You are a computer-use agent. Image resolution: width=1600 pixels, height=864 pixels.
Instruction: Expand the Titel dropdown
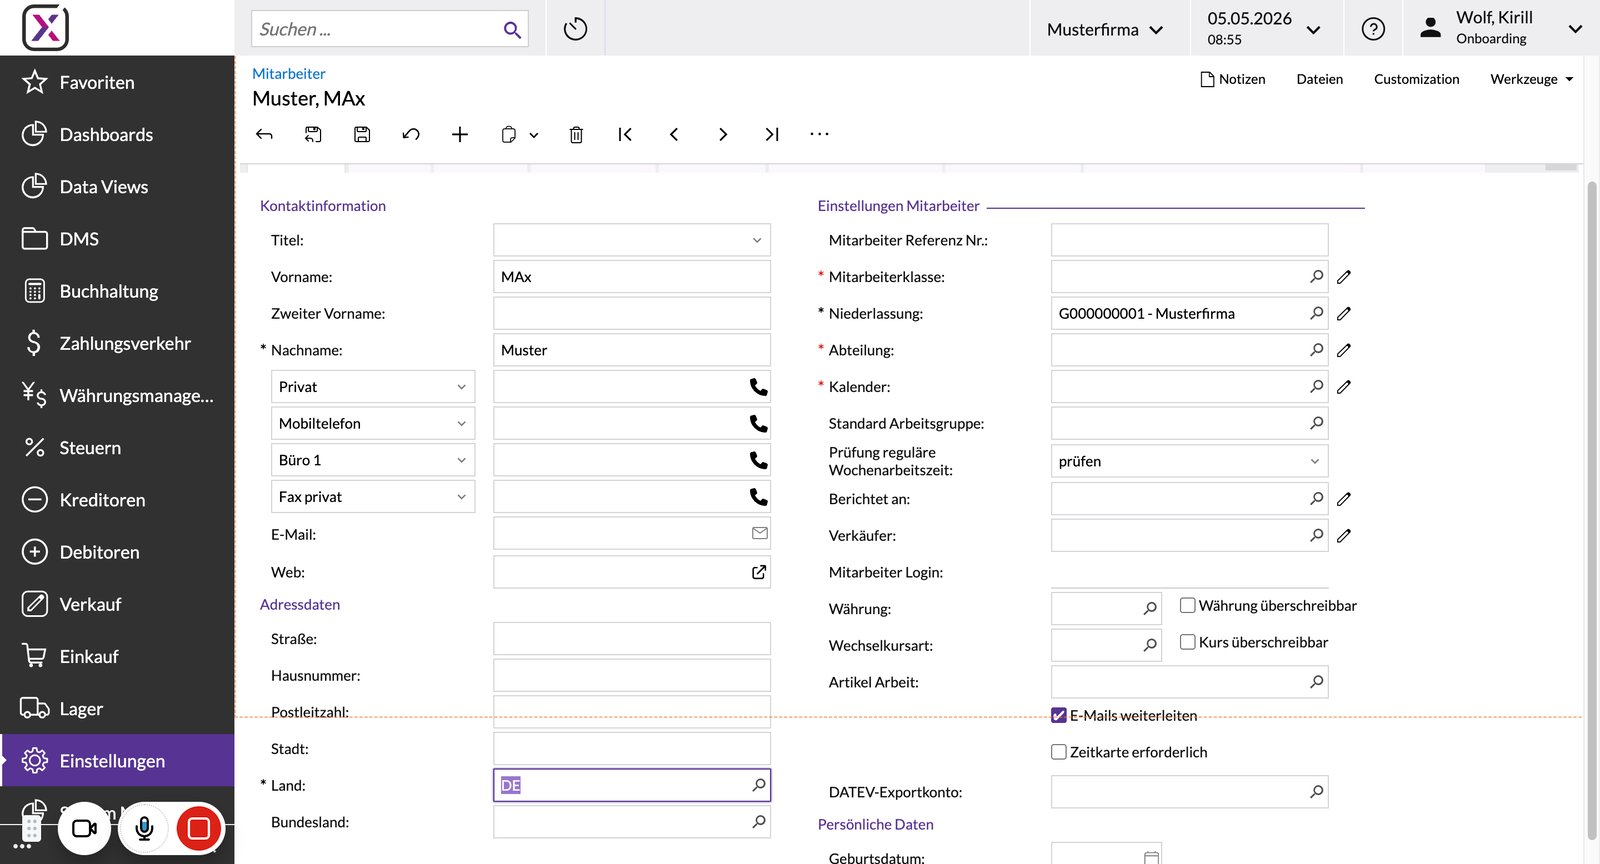click(757, 240)
